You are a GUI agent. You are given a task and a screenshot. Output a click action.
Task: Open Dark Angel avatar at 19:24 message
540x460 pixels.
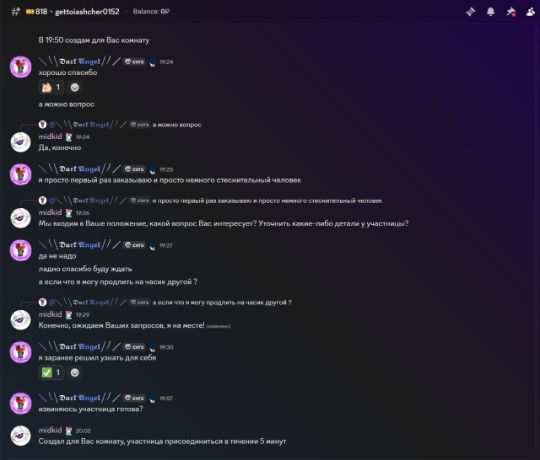[x=21, y=67]
